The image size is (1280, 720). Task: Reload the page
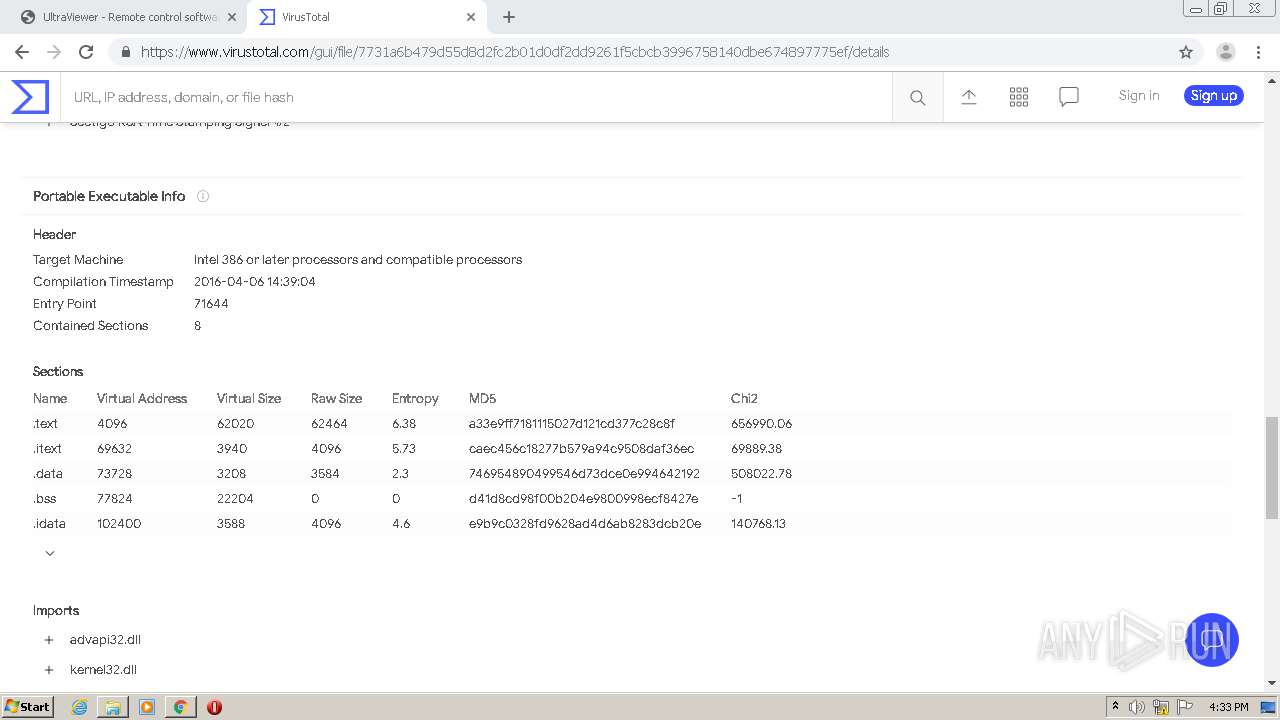tap(86, 52)
